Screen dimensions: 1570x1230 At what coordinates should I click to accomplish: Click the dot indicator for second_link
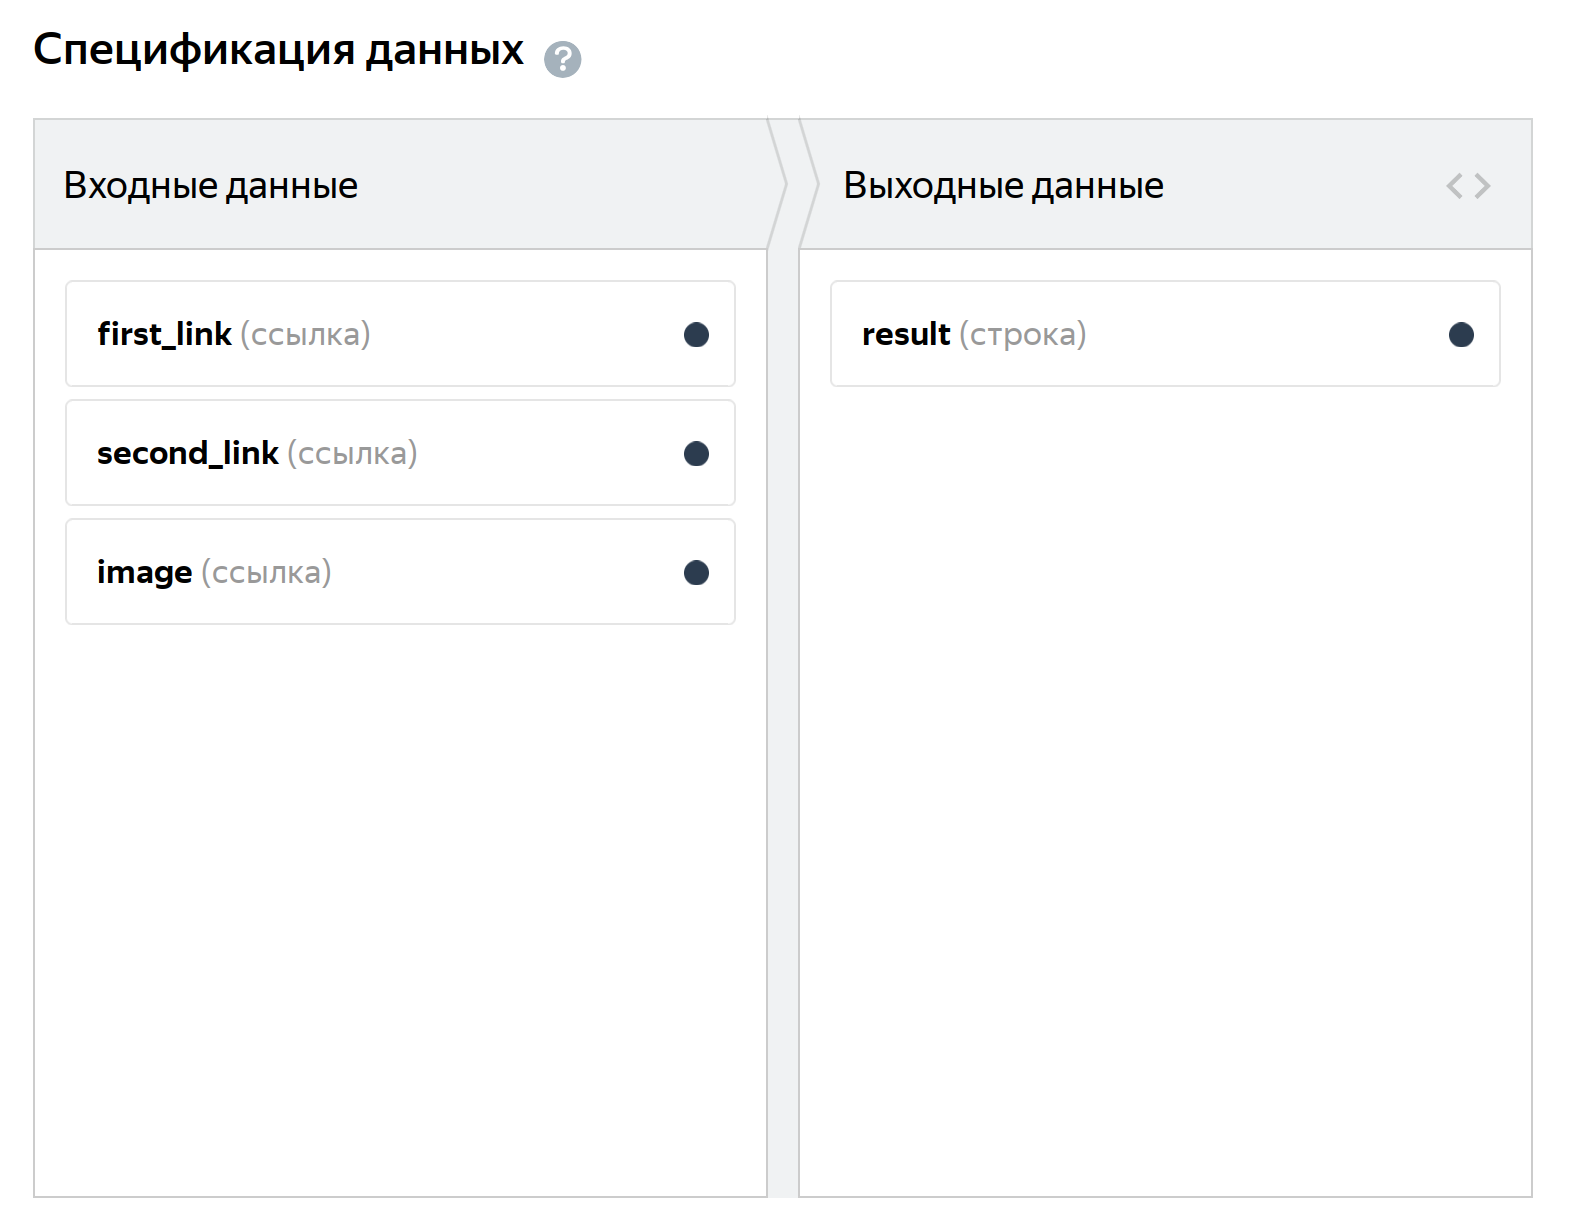click(696, 454)
